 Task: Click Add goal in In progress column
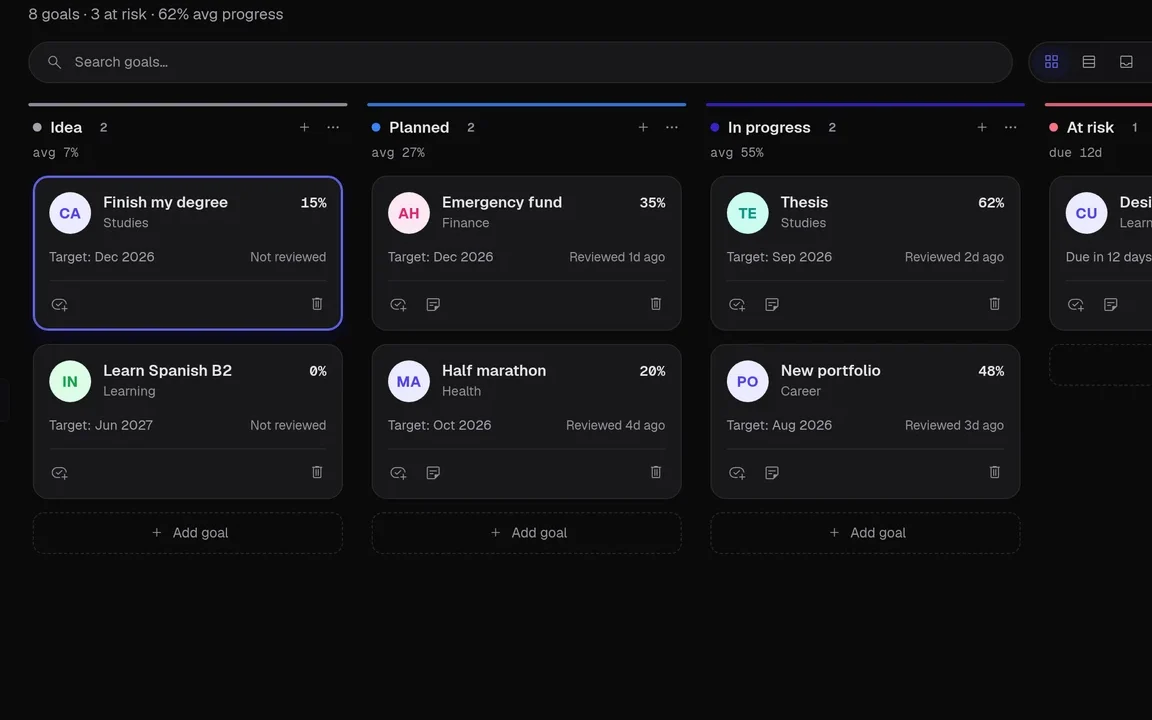coord(865,533)
